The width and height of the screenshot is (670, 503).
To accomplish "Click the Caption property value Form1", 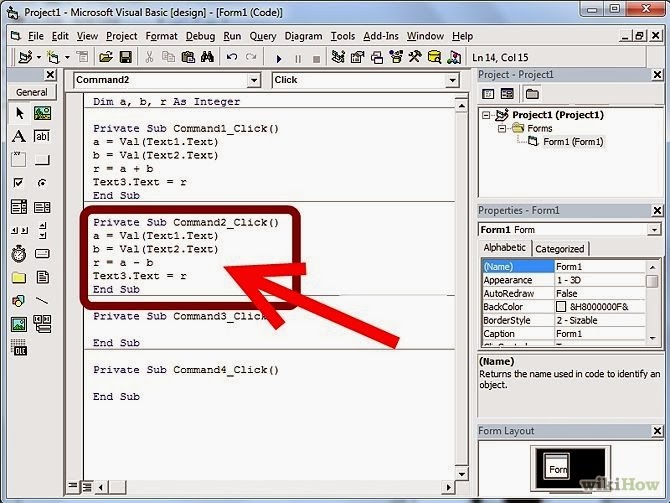I will tap(600, 333).
